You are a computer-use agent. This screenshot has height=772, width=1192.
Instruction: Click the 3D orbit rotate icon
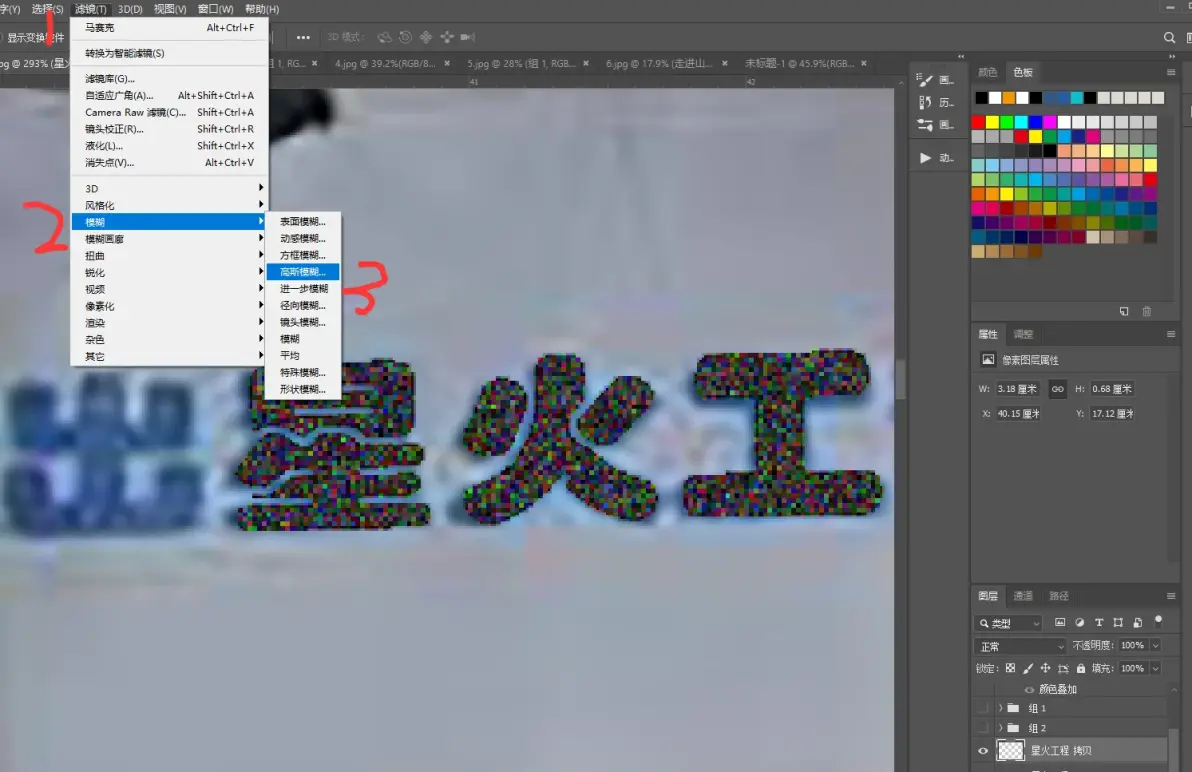(385, 36)
